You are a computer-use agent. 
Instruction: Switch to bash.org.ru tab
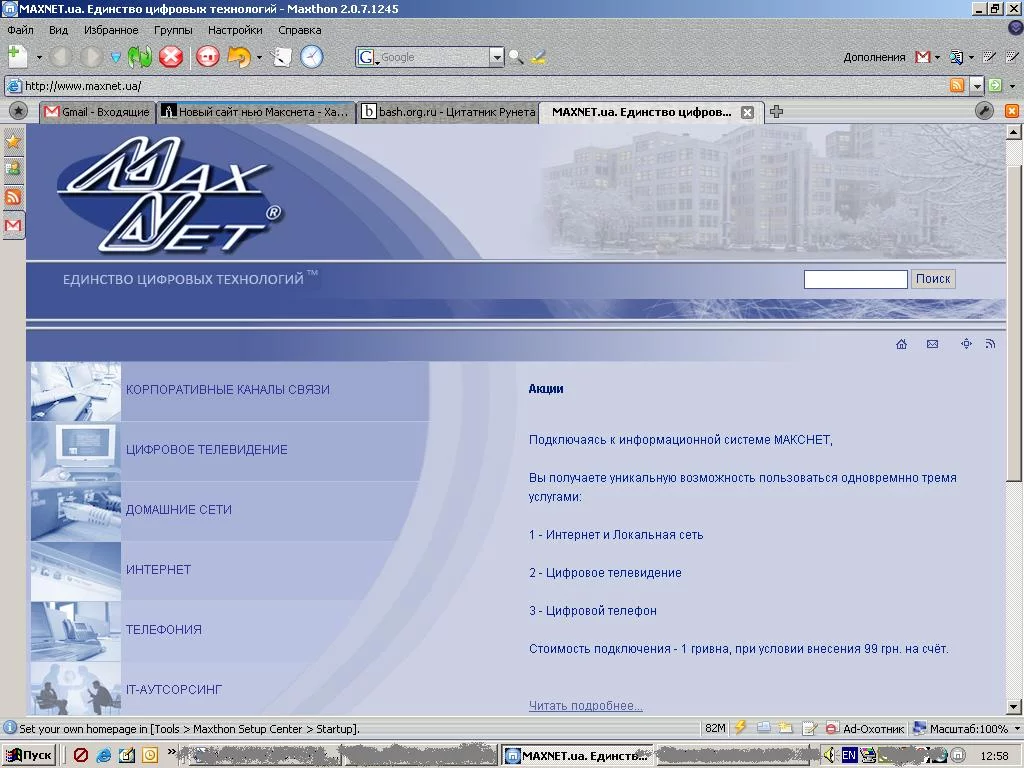448,112
